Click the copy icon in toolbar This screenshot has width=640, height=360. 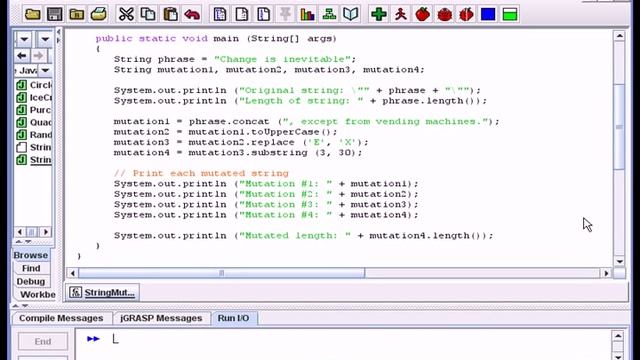click(x=148, y=14)
